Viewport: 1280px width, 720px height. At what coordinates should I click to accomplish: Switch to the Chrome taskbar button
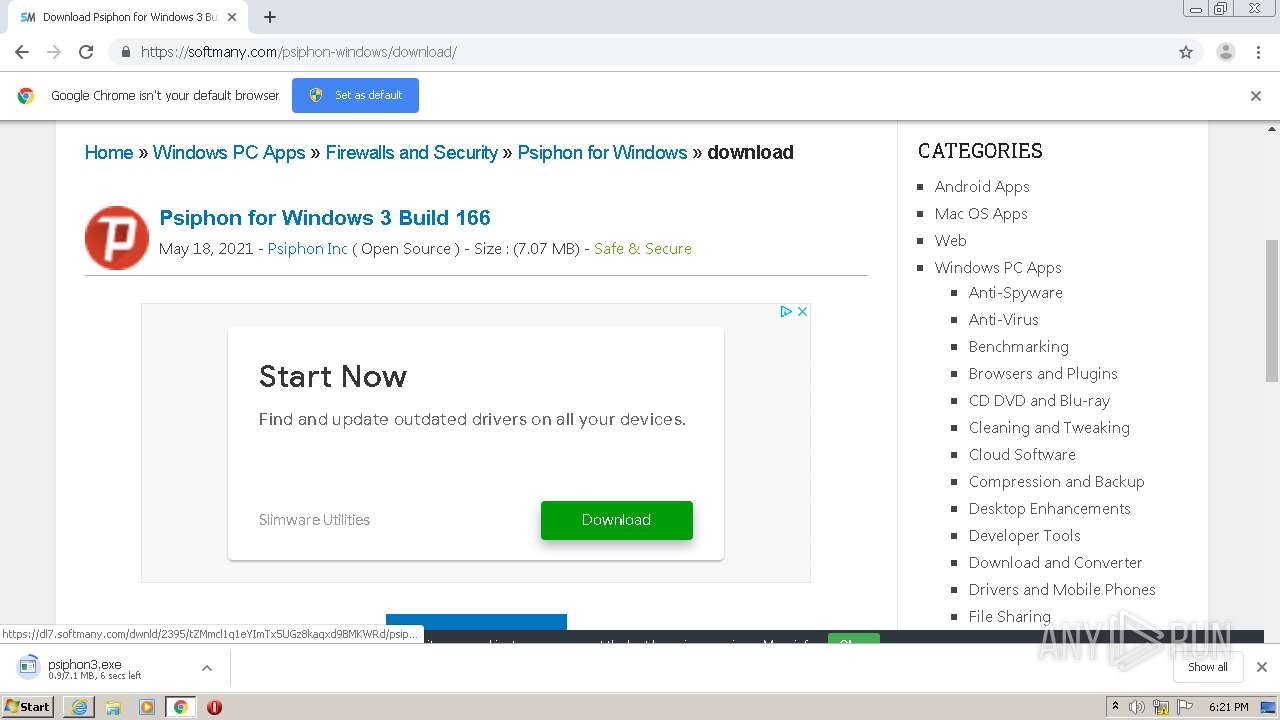coord(180,707)
